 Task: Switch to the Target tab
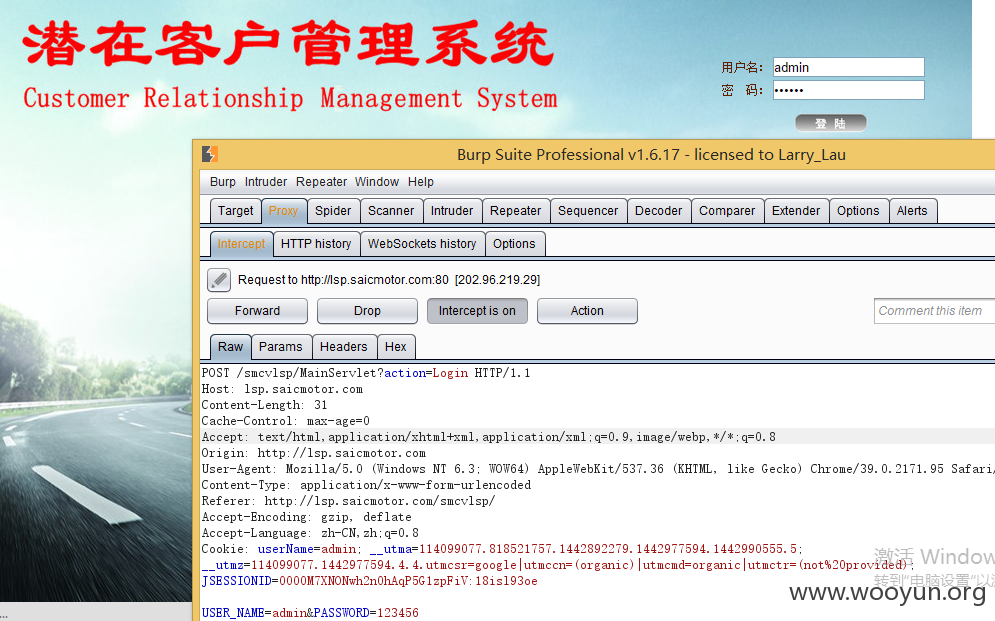pyautogui.click(x=235, y=211)
